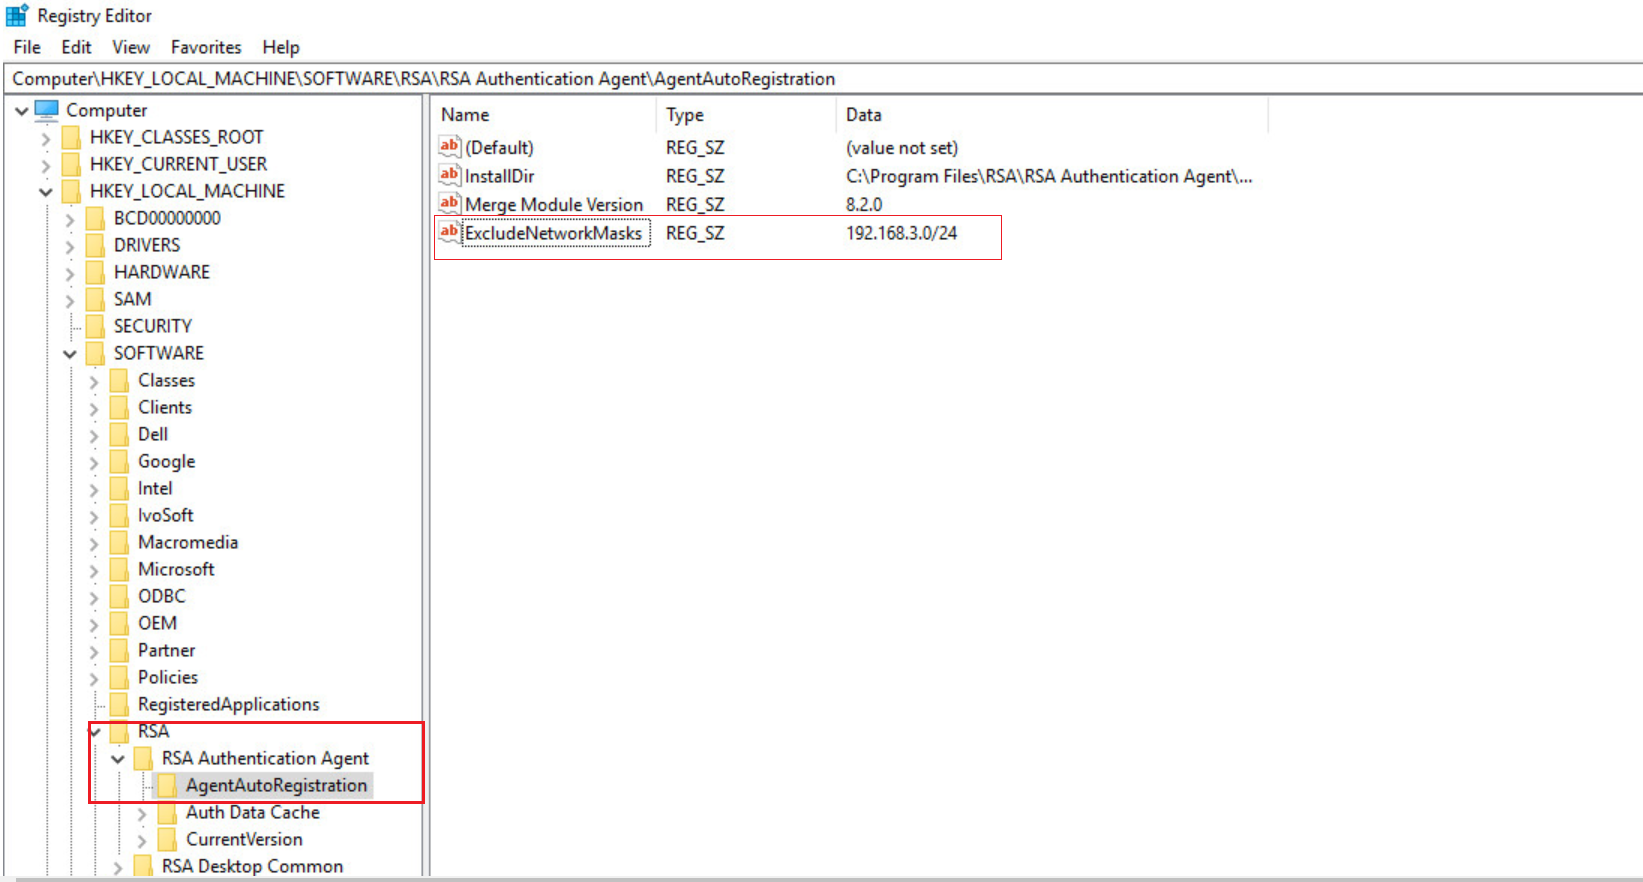The image size is (1643, 882).
Task: Click the Computer root icon in tree
Action: (x=47, y=110)
